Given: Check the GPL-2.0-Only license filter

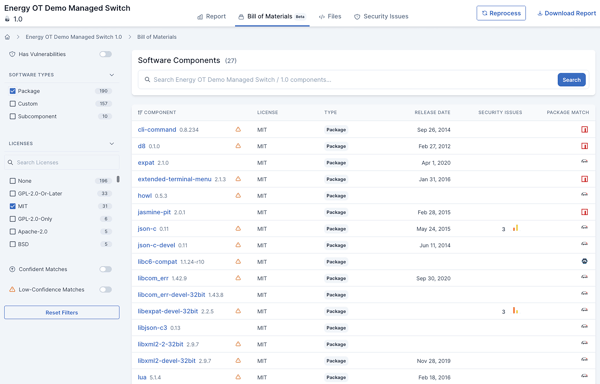Looking at the screenshot, I should [13, 219].
